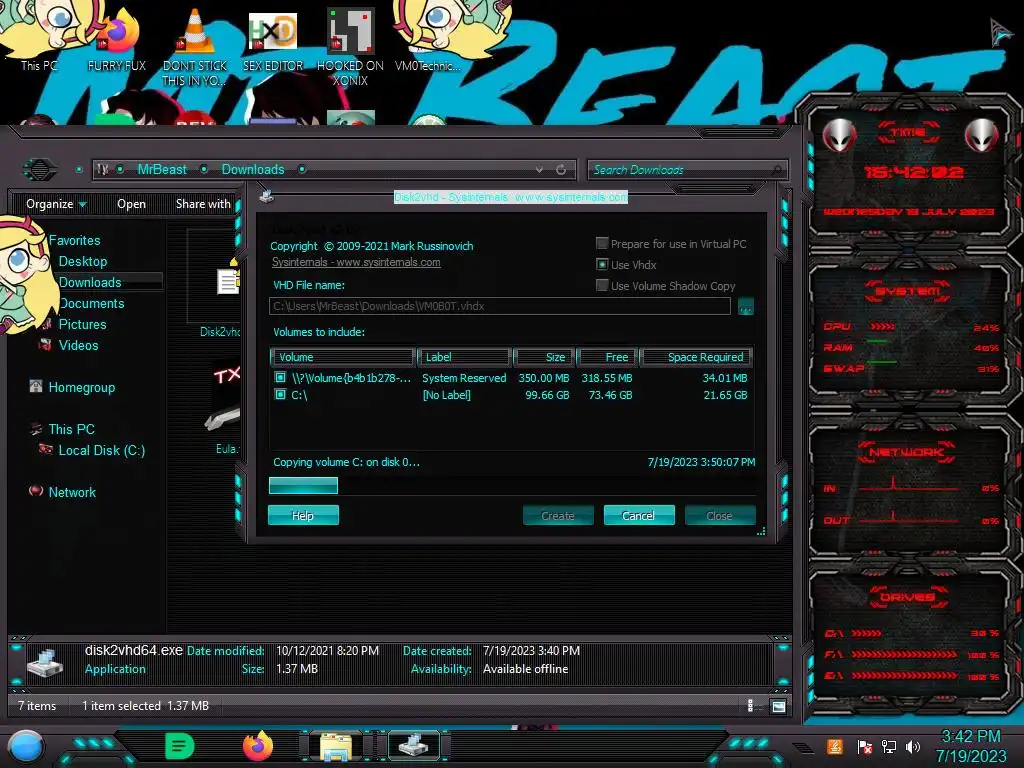Open the HxD editor desktop shortcut

pyautogui.click(x=273, y=39)
